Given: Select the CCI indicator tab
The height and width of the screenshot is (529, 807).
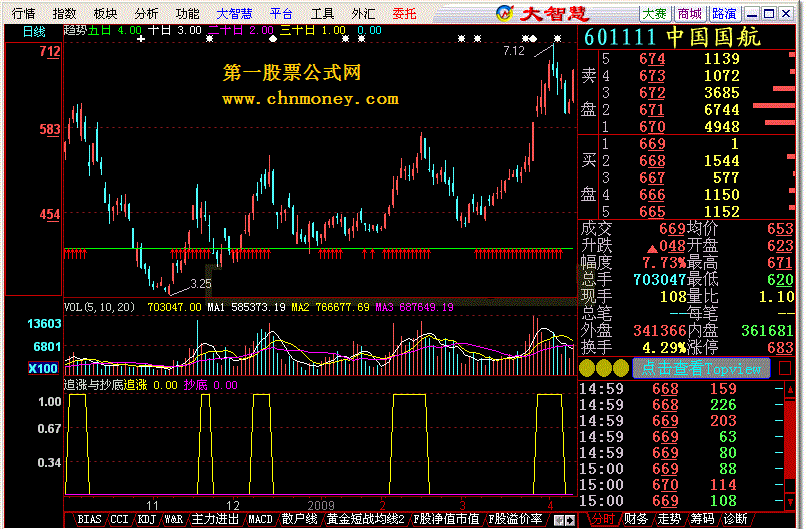Looking at the screenshot, I should (x=119, y=519).
